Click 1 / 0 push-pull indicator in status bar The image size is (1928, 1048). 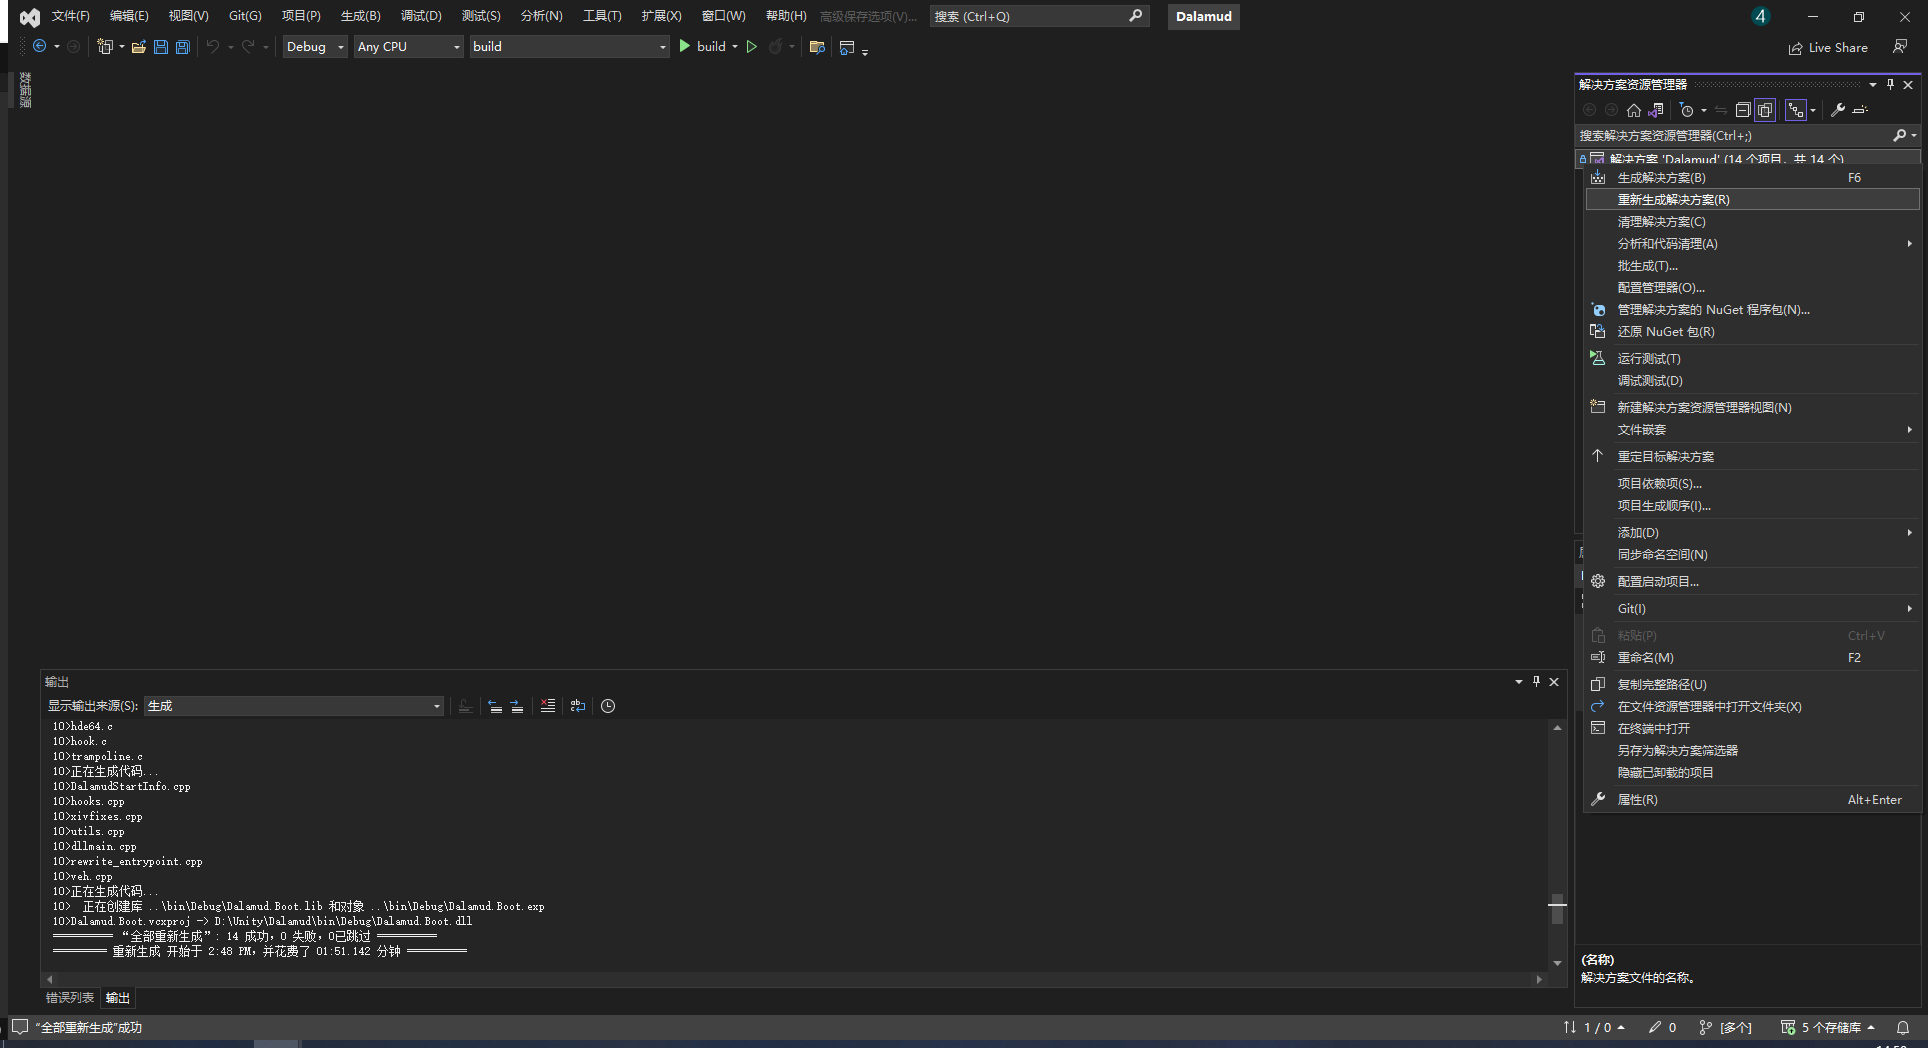[x=1594, y=1027]
